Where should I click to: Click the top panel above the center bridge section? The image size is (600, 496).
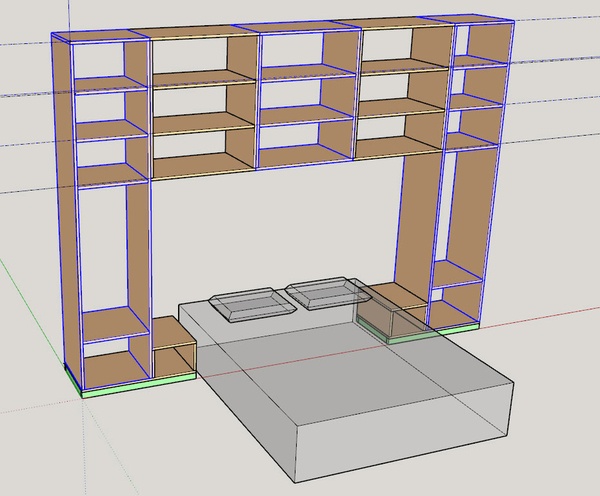point(300,28)
